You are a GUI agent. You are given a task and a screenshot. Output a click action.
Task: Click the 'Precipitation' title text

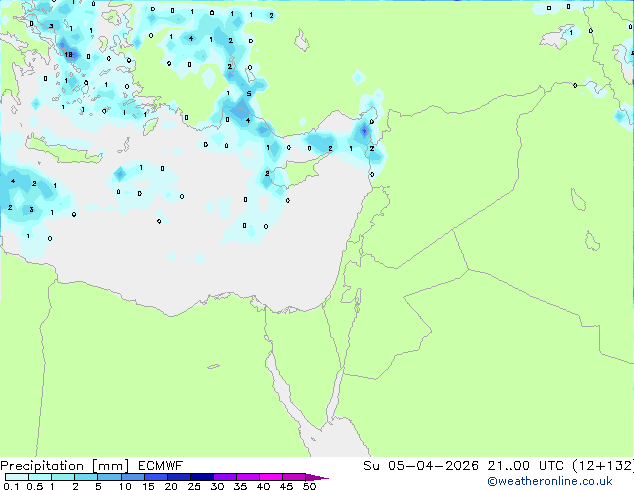[42, 466]
